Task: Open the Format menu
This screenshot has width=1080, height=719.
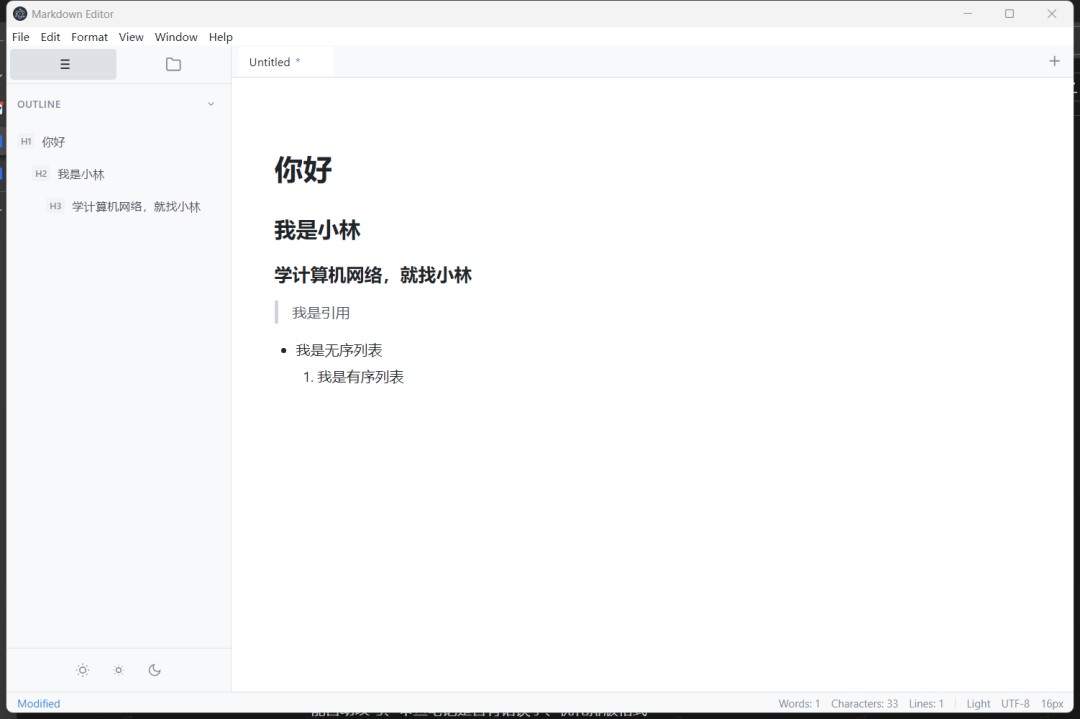Action: click(90, 37)
